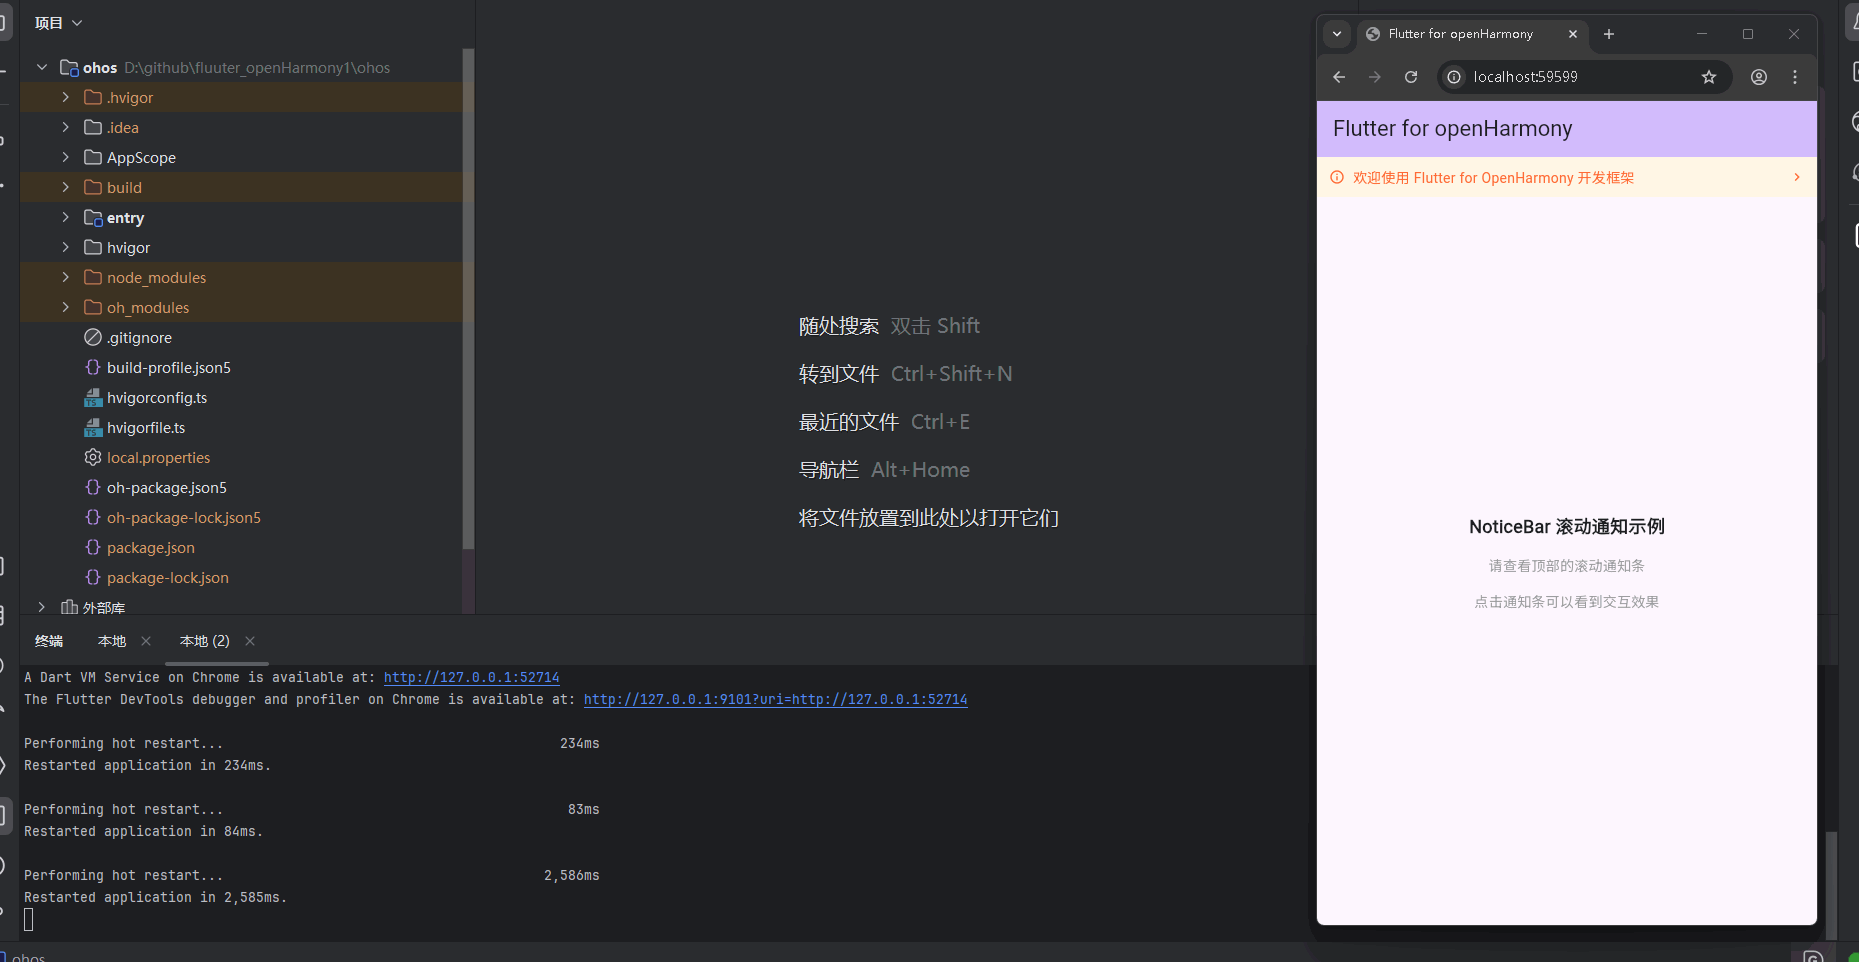Click the project tree vertical scrollbar
This screenshot has width=1859, height=962.
coord(468,300)
